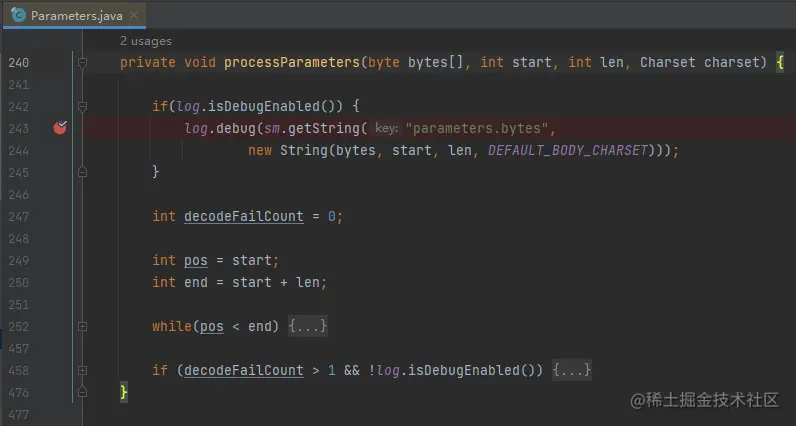Close the Parameters.java tab
Image resolution: width=796 pixels, height=426 pixels.
click(134, 15)
